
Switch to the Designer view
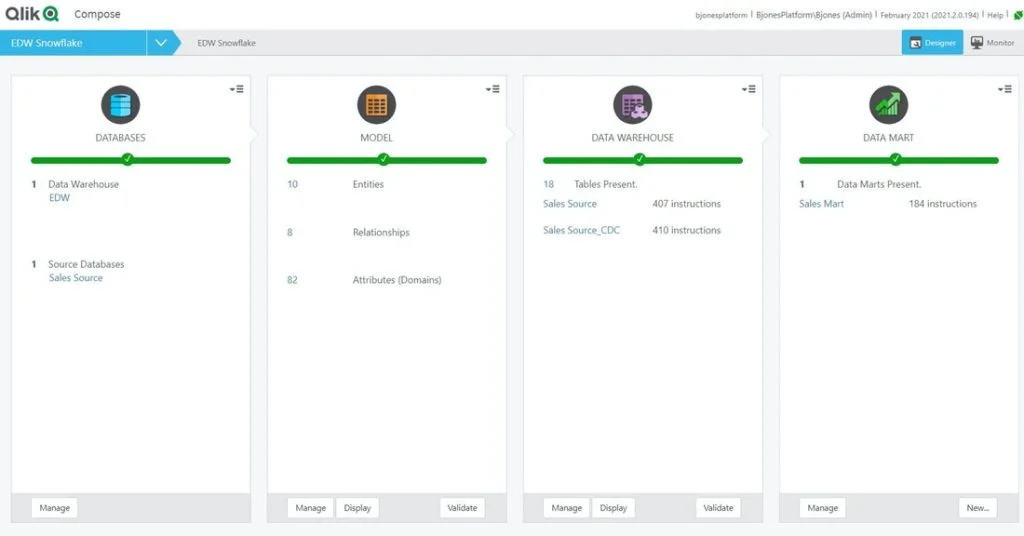(932, 43)
